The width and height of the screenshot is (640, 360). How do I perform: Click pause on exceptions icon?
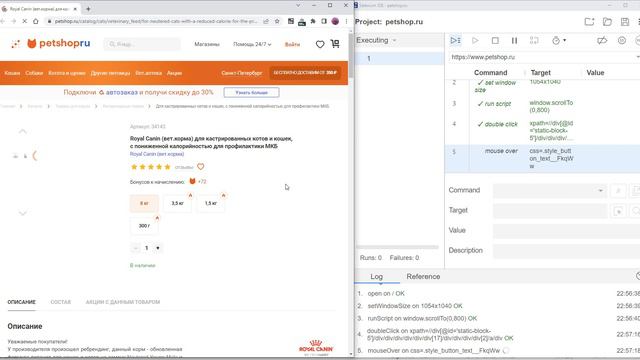pos(622,40)
